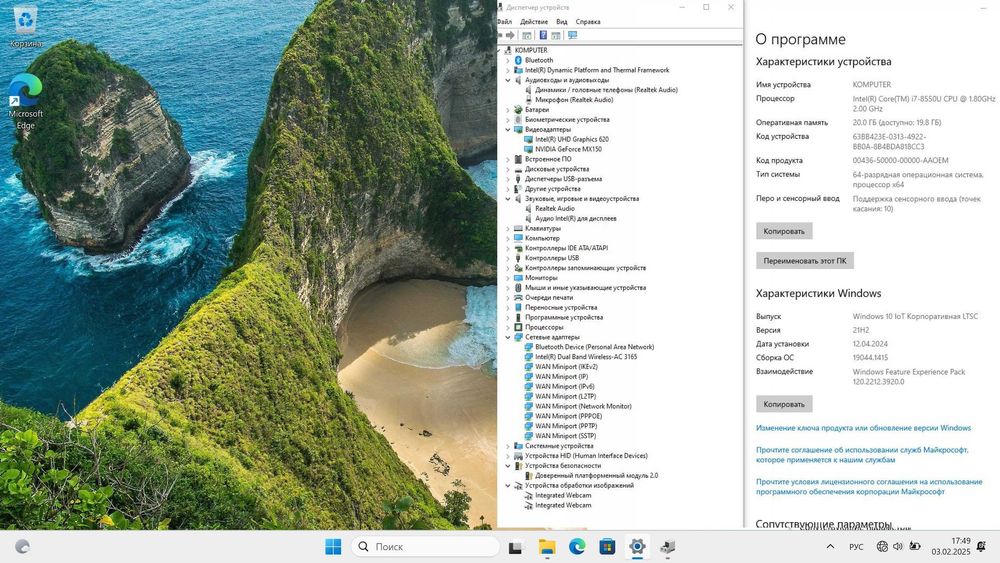Viewport: 1000px width, 563px height.
Task: Select WAN Miniport (SSTP)
Action: [565, 435]
